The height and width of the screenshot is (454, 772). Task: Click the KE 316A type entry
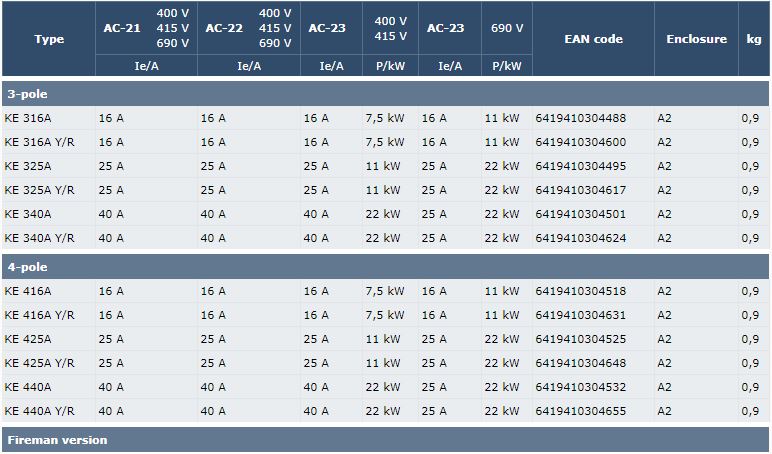(27, 118)
